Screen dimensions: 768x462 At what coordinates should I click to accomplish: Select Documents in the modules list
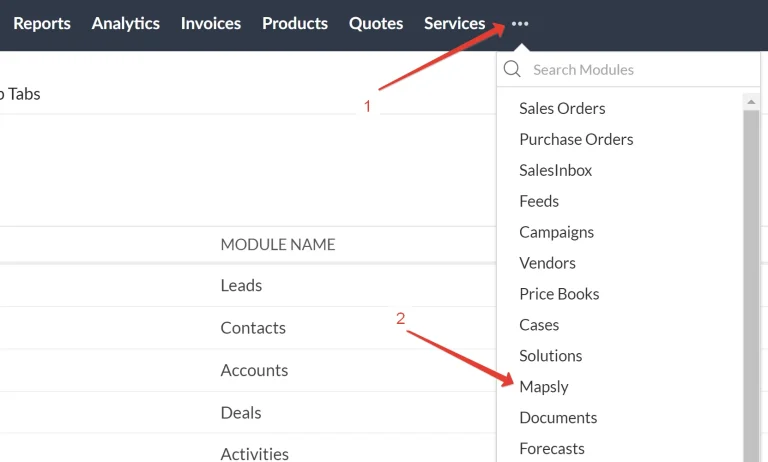558,418
